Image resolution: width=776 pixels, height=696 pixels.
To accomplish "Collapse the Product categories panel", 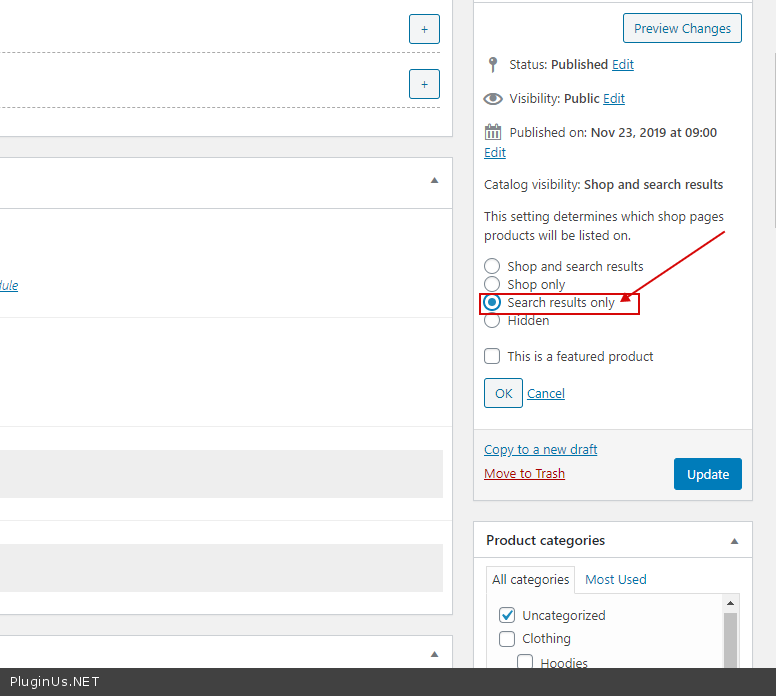I will click(x=735, y=541).
